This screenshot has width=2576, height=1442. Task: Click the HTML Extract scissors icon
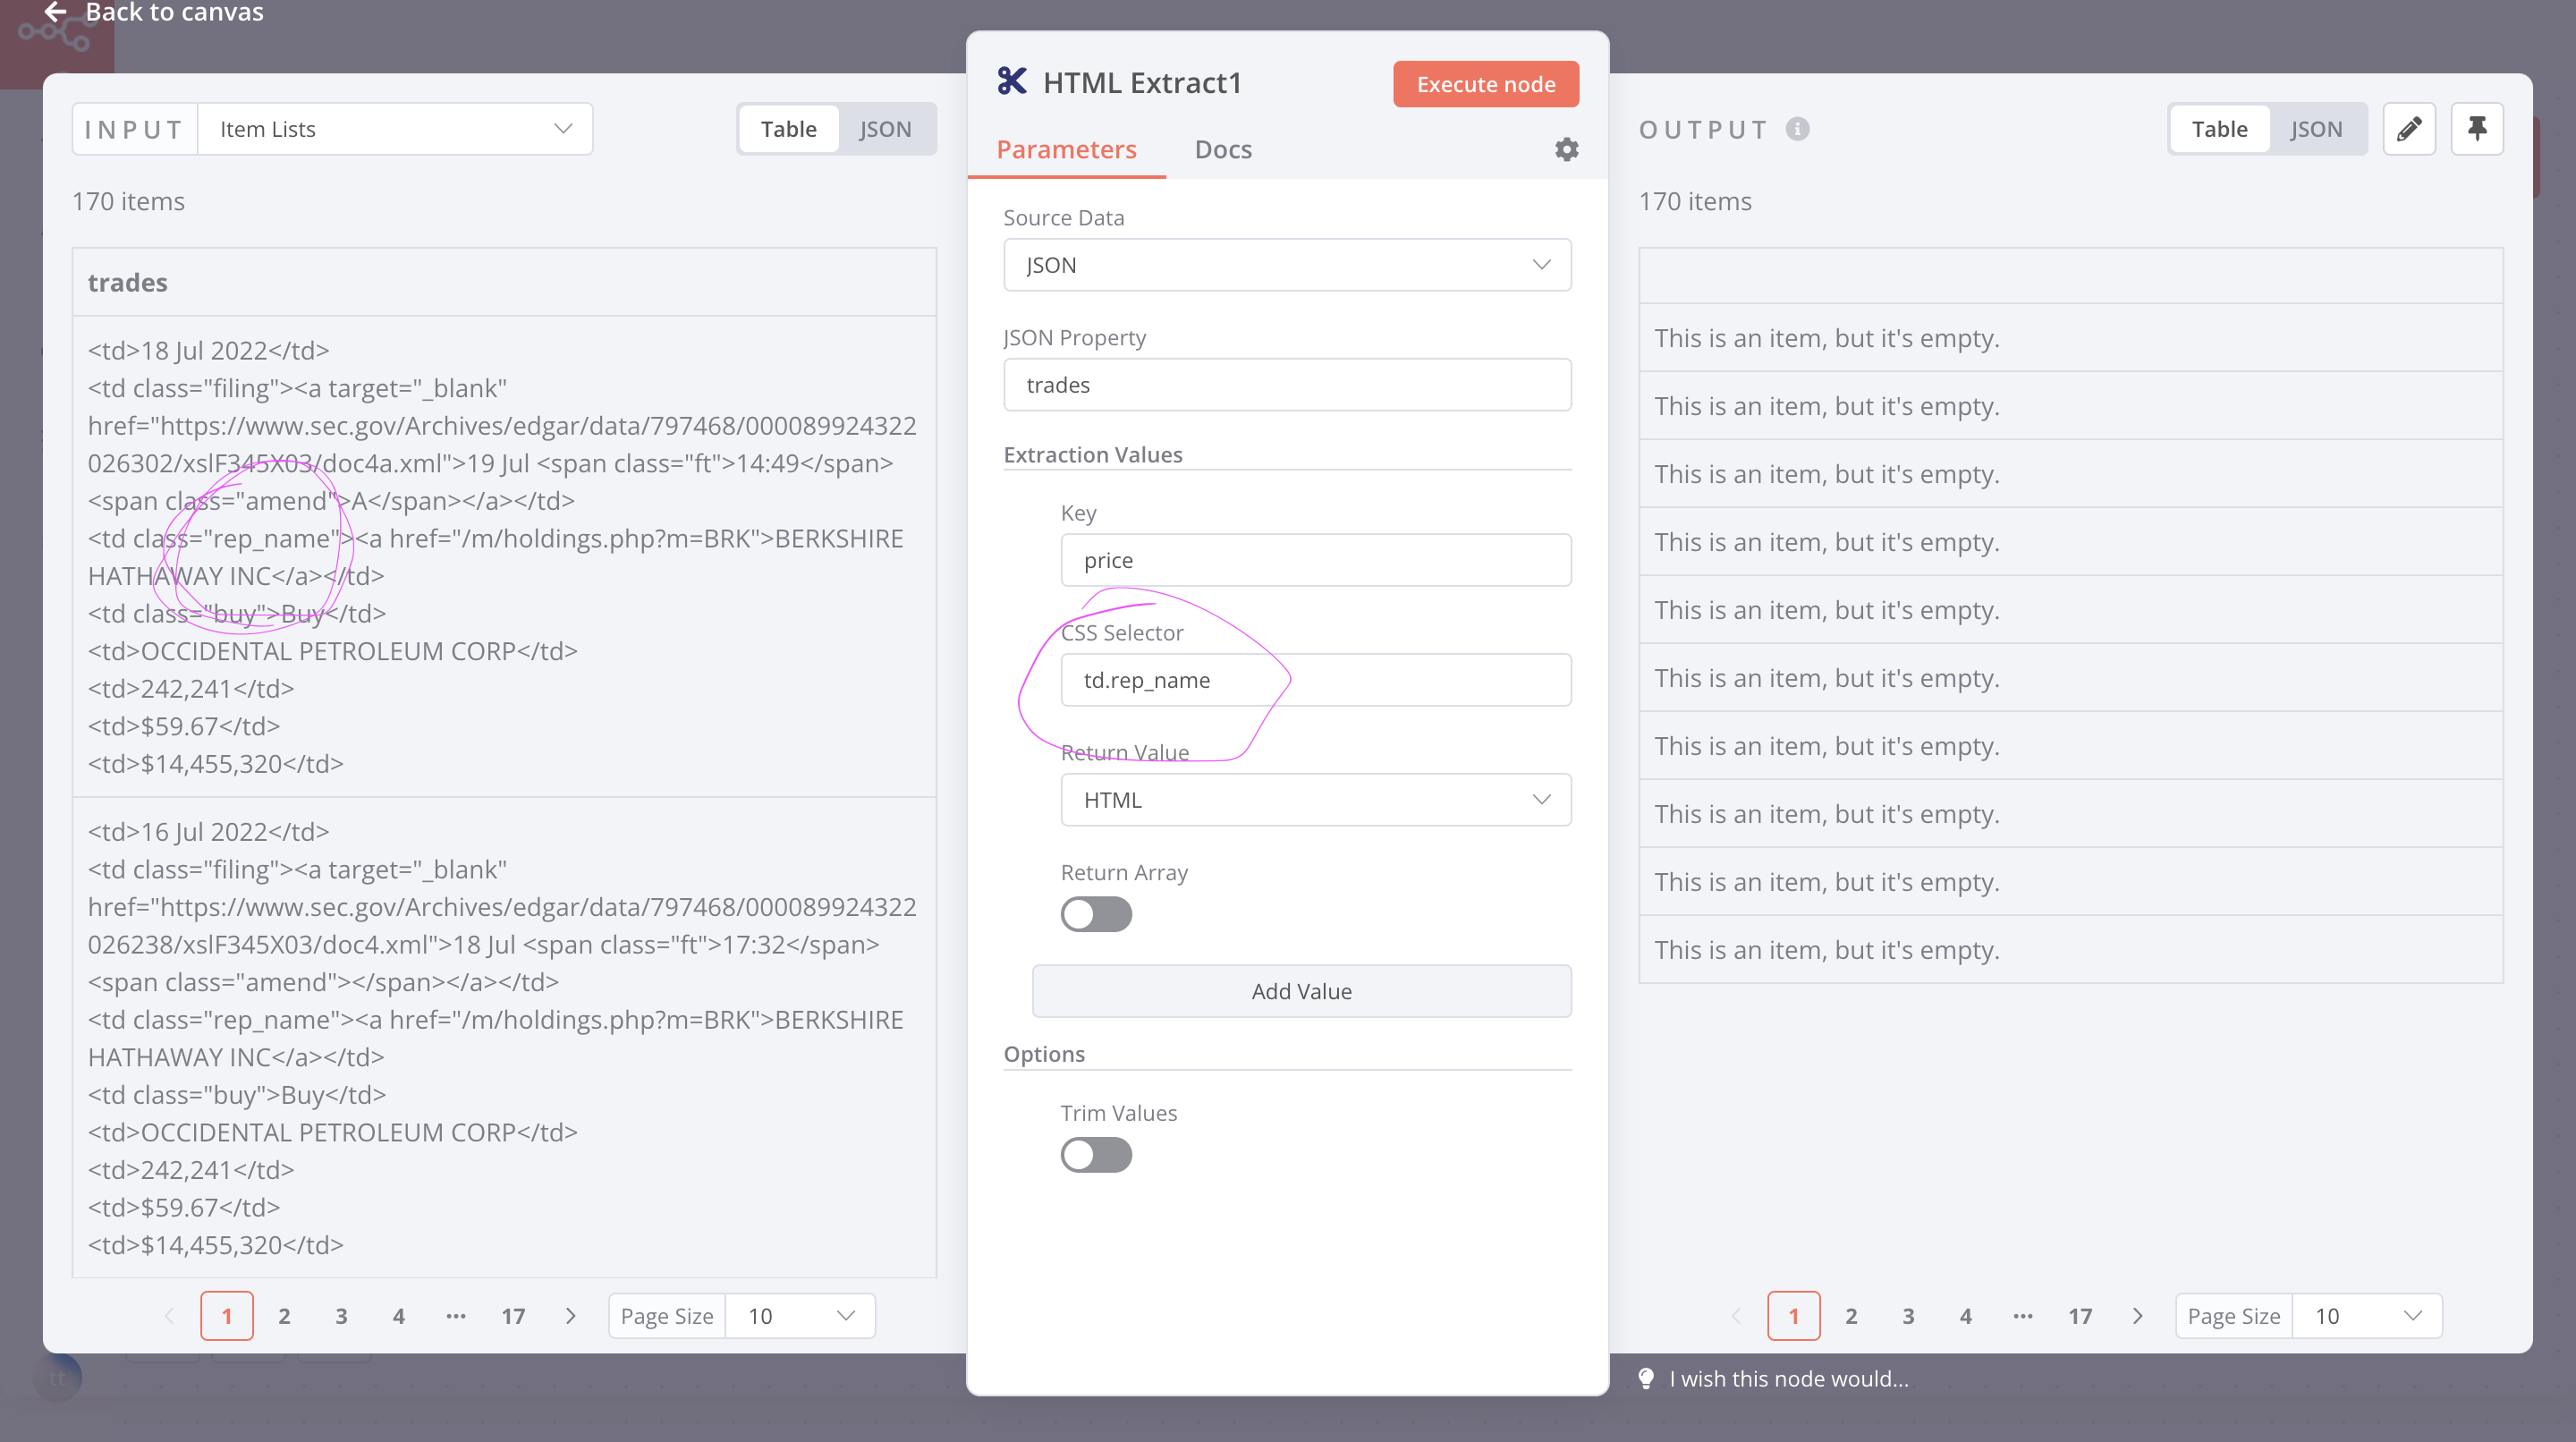pos(1012,81)
